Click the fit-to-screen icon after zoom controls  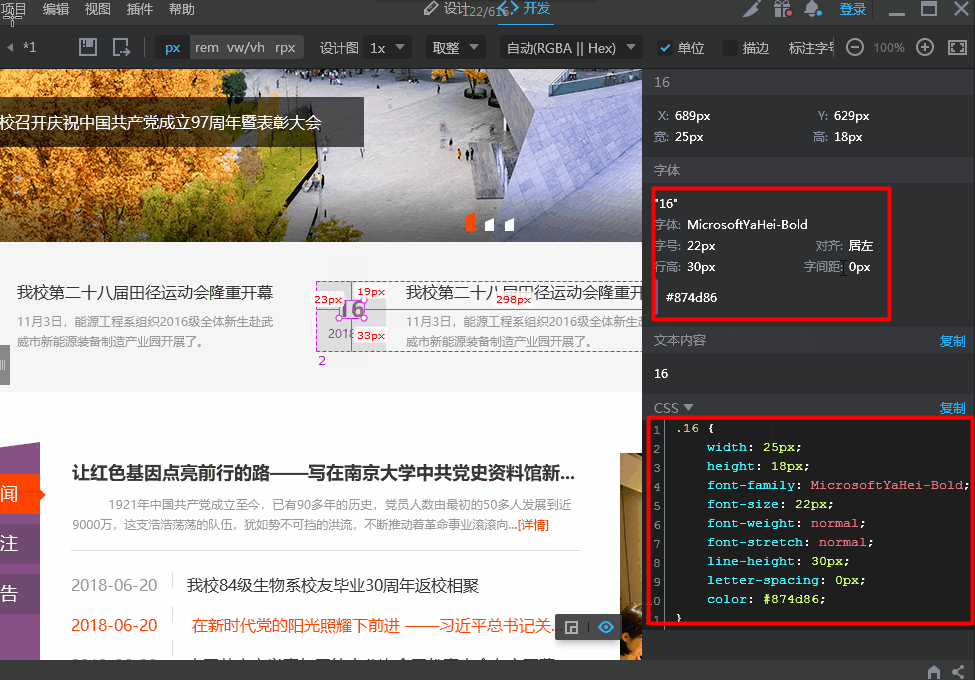click(957, 47)
